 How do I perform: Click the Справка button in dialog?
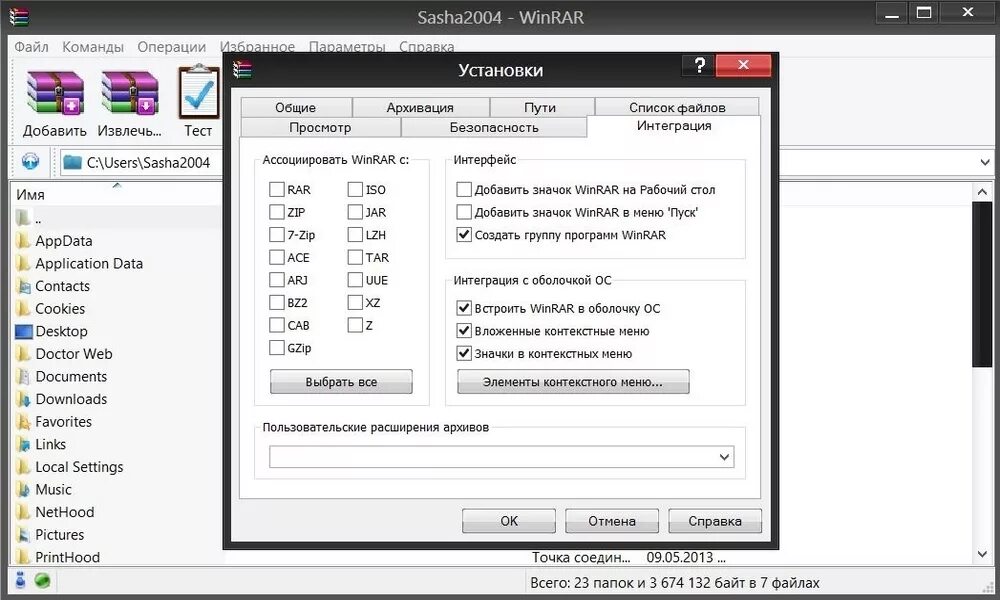click(715, 521)
